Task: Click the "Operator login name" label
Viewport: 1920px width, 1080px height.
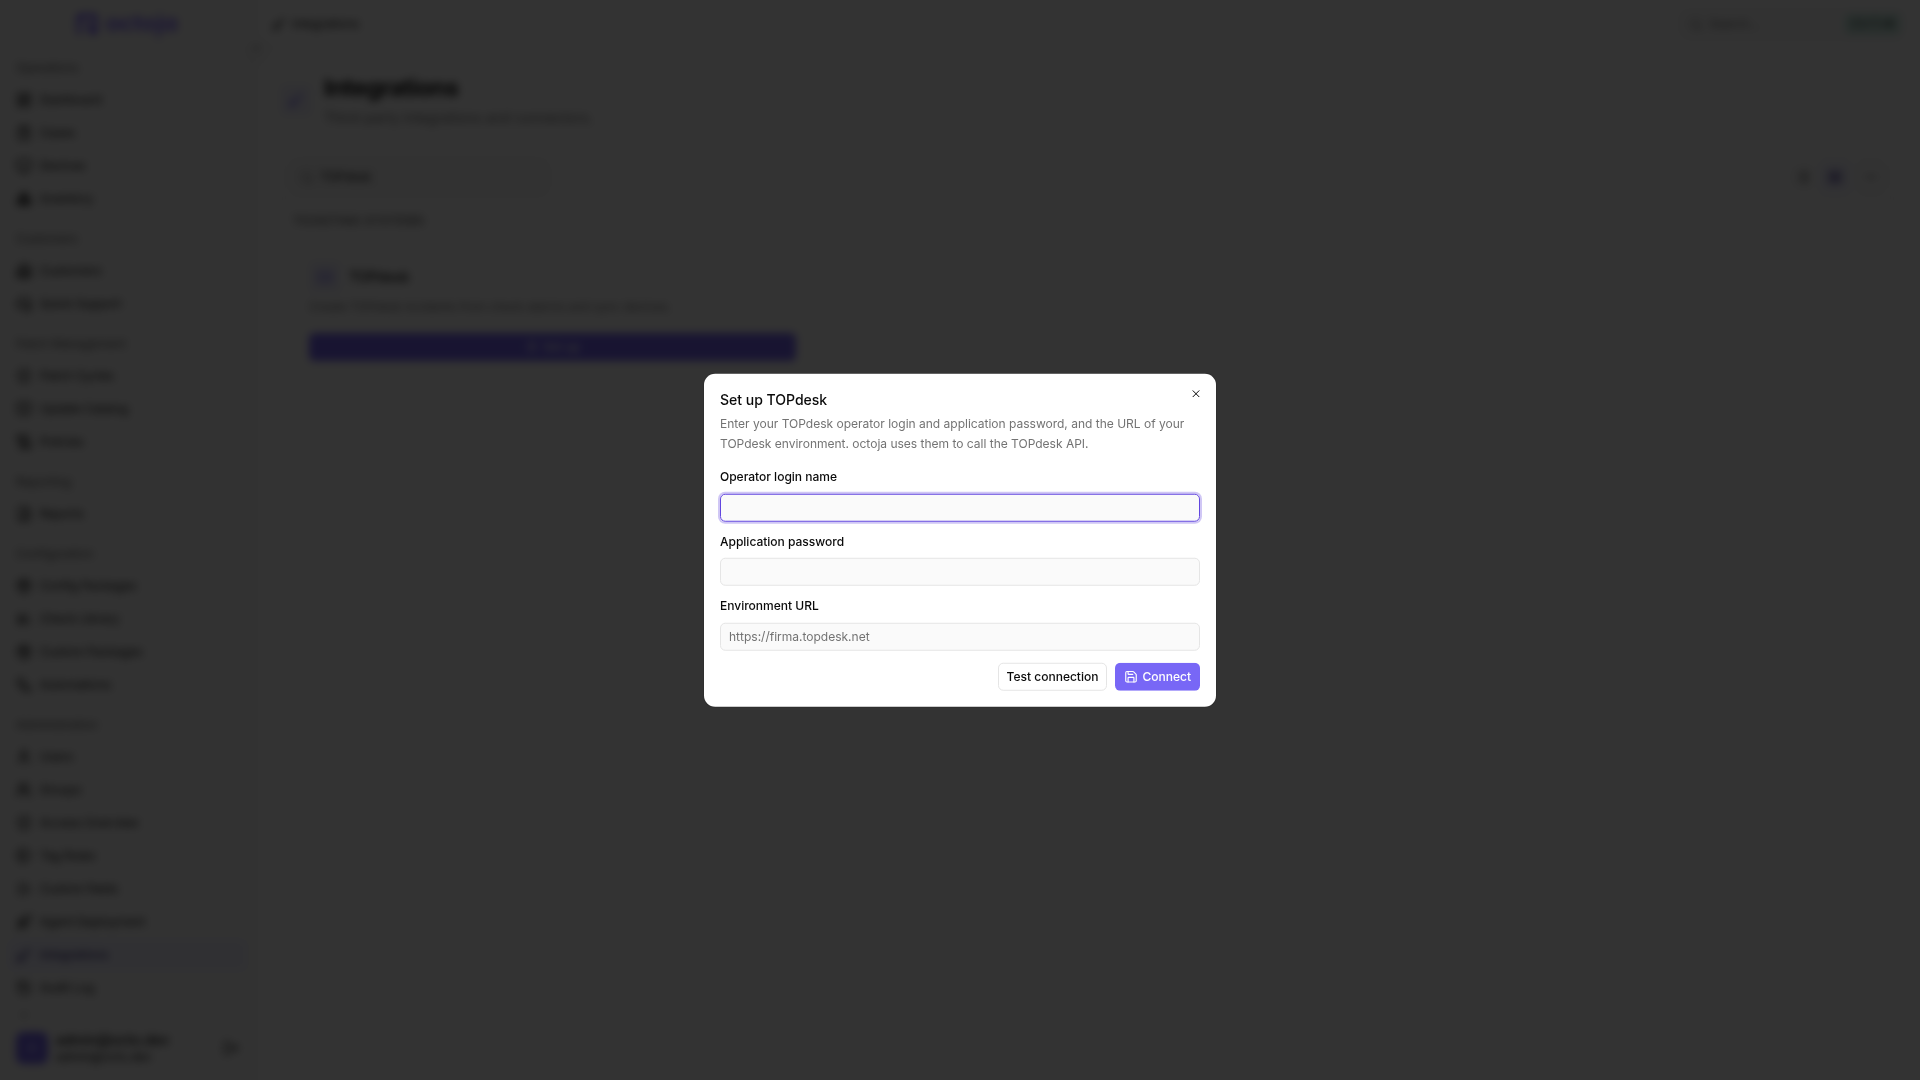Action: coord(778,477)
